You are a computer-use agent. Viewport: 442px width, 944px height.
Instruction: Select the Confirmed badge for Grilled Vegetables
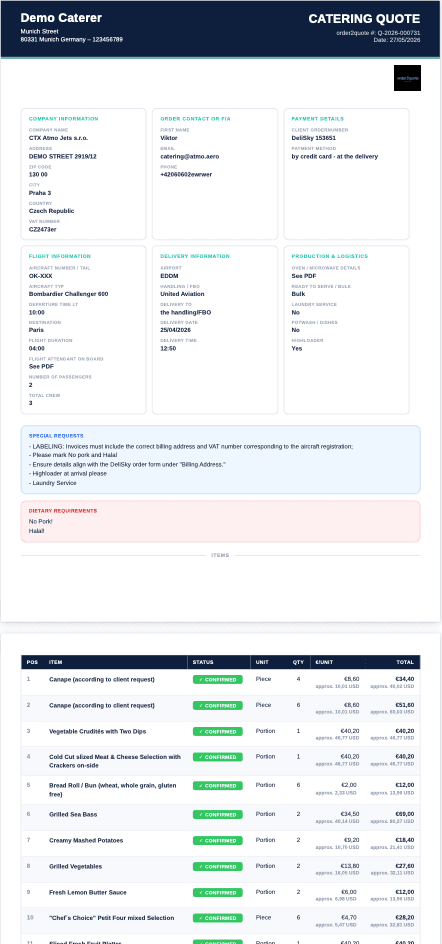[217, 866]
